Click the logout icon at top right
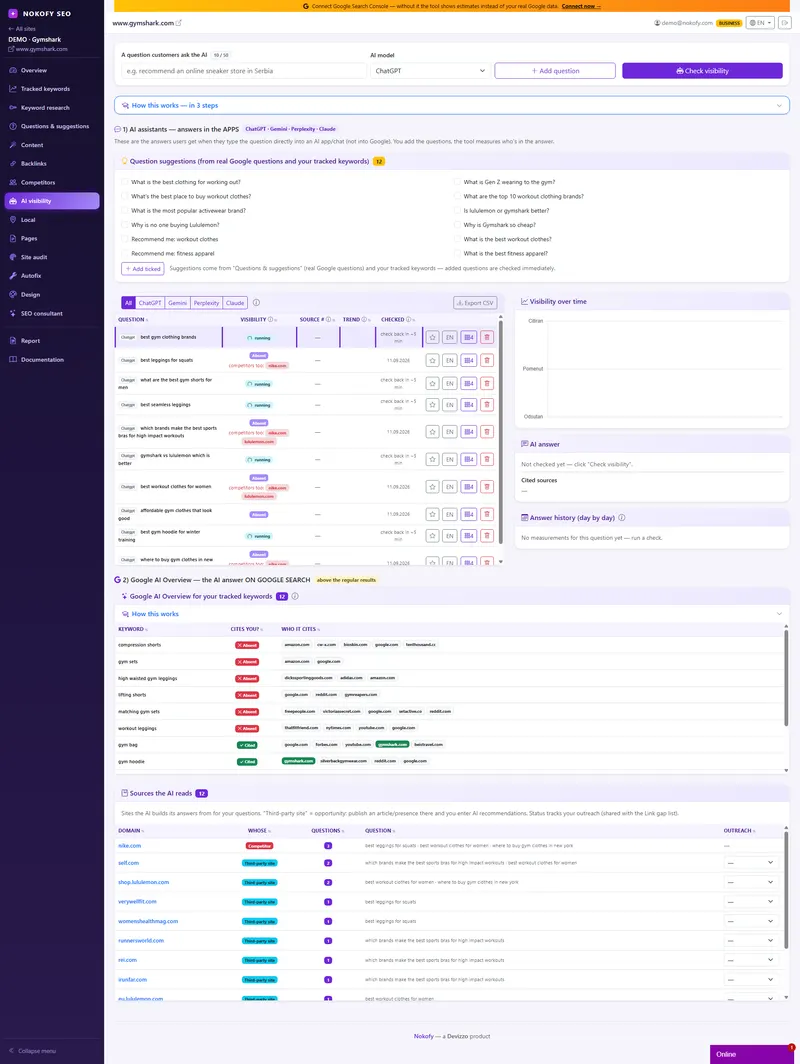This screenshot has height=1064, width=800. point(784,23)
